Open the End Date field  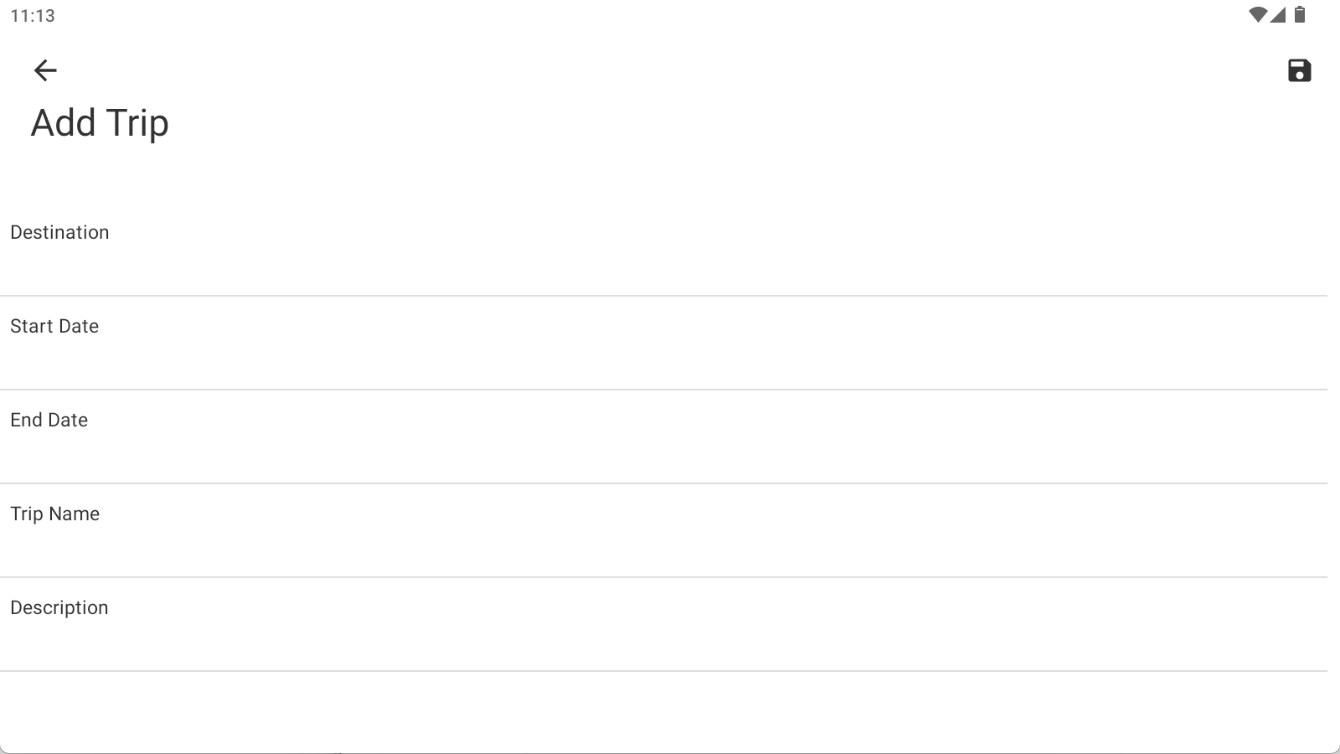click(x=664, y=437)
